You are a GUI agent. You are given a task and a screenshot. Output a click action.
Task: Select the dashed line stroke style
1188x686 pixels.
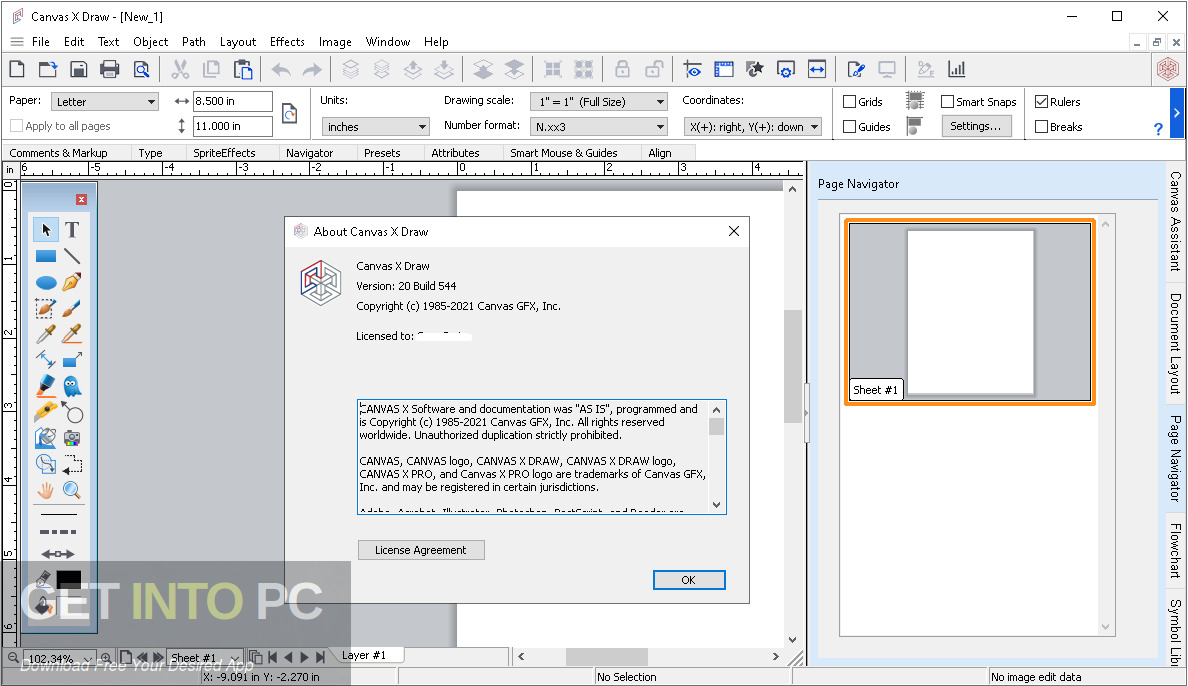(58, 532)
